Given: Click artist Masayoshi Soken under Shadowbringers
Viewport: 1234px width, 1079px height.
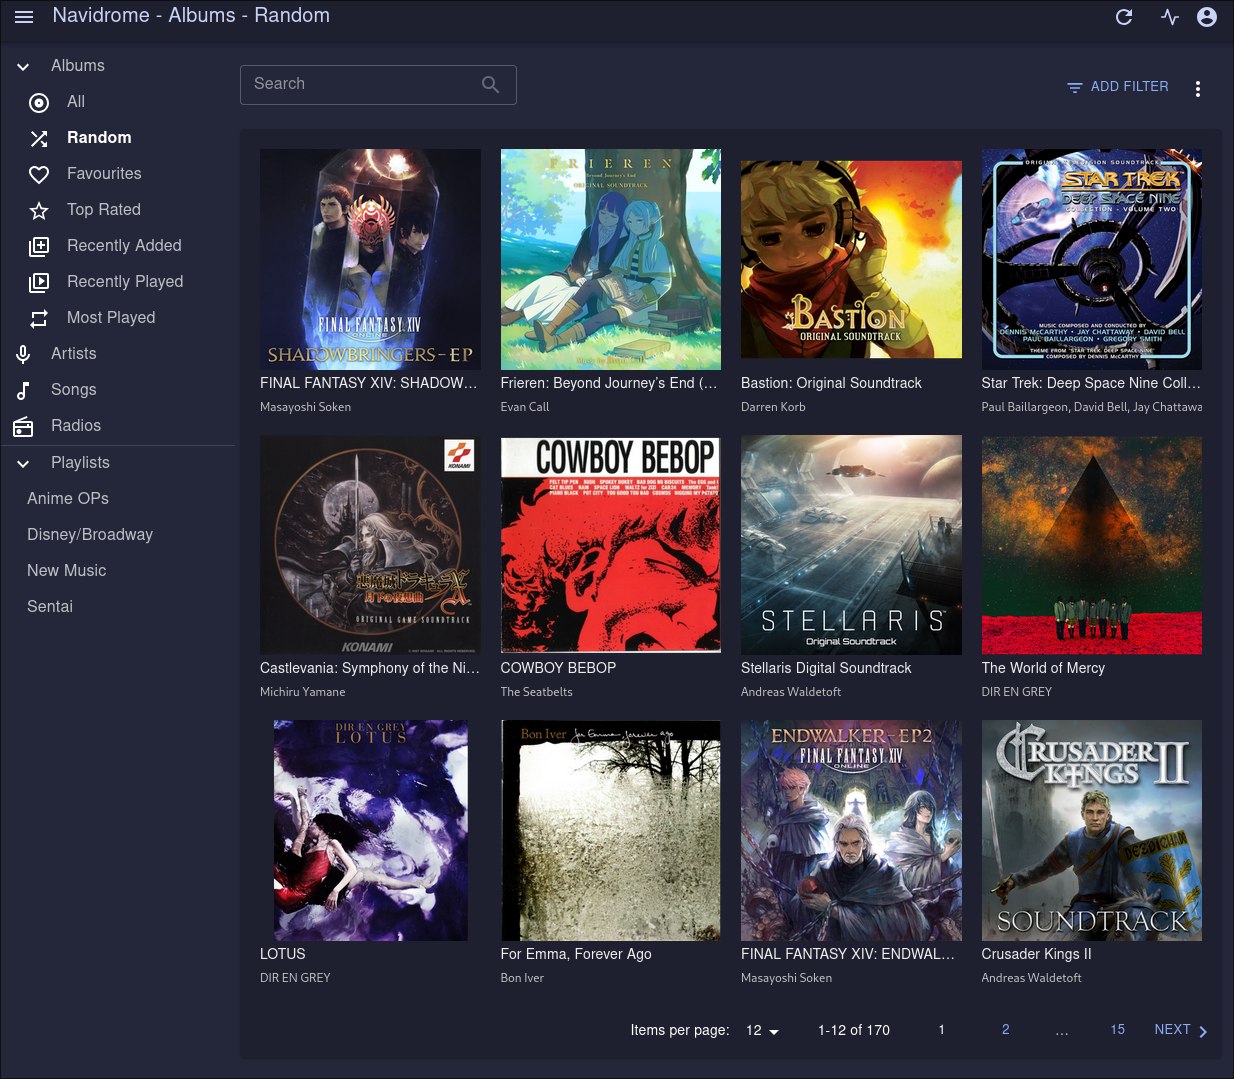Looking at the screenshot, I should tap(305, 407).
